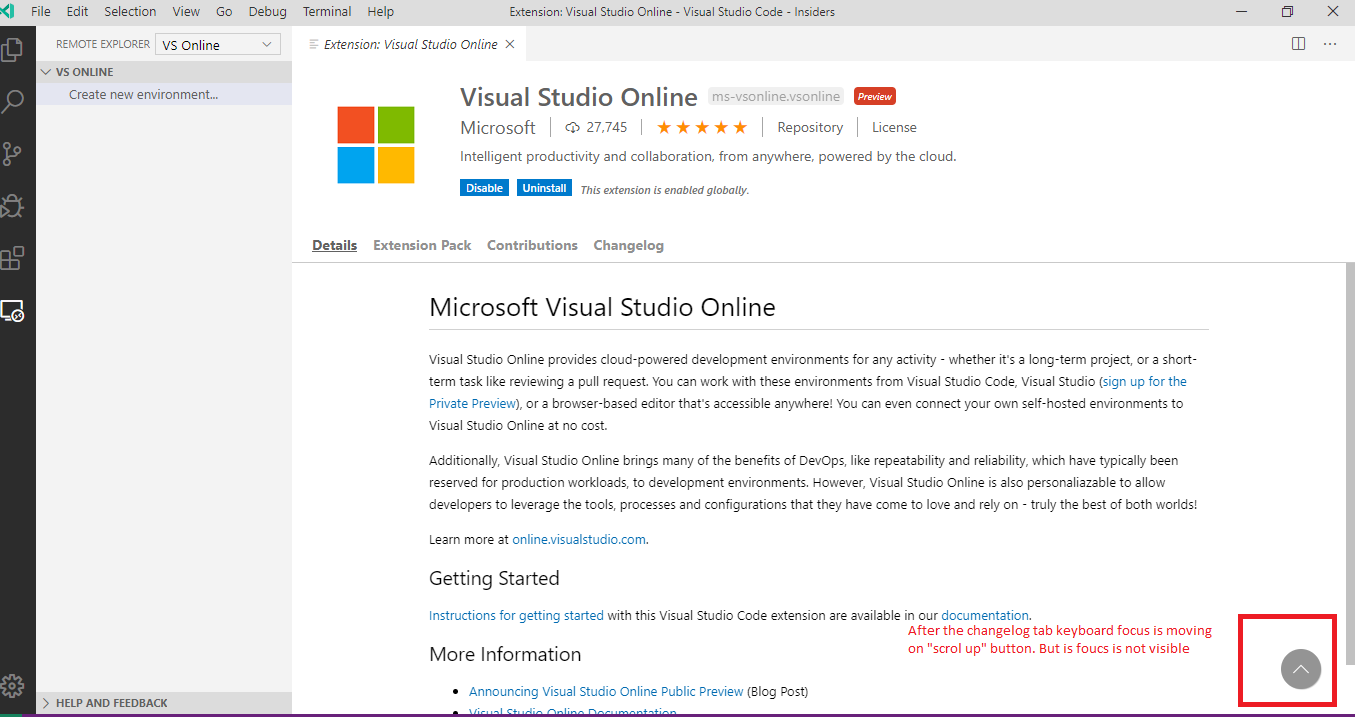Click the Visual Studio Online extension title
The height and width of the screenshot is (717, 1355).
(579, 97)
